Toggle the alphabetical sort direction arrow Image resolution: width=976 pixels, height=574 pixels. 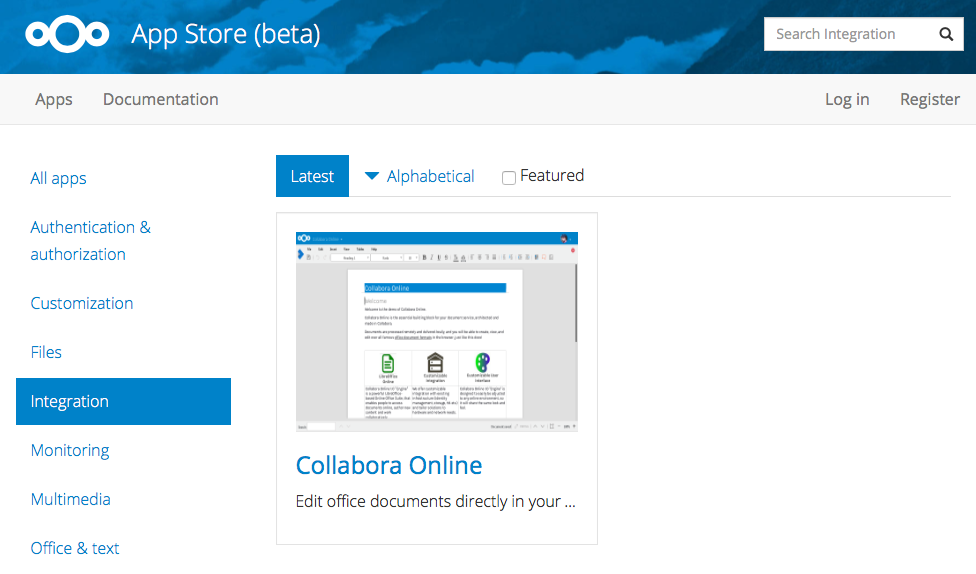pos(372,176)
